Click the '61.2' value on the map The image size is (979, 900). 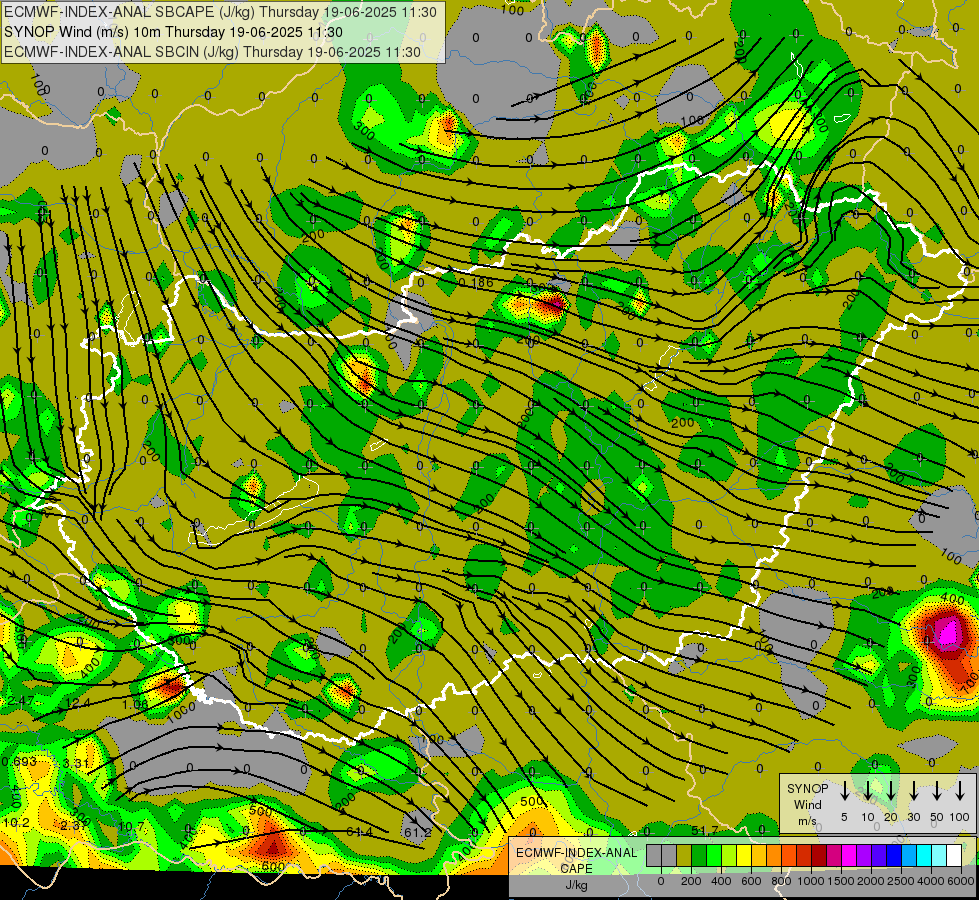point(417,833)
